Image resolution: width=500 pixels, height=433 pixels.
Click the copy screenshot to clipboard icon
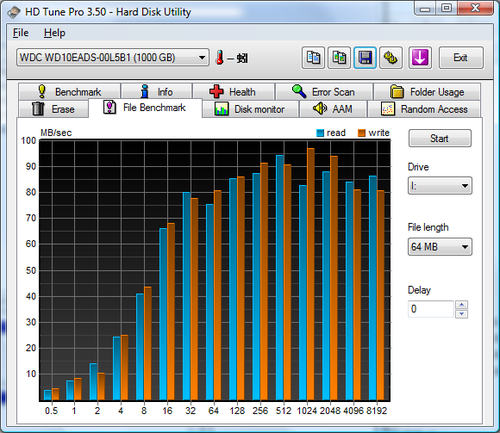[339, 58]
